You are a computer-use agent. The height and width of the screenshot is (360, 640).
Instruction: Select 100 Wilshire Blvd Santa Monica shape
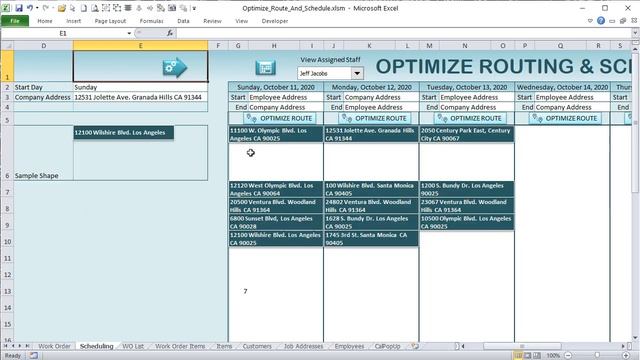(x=371, y=189)
